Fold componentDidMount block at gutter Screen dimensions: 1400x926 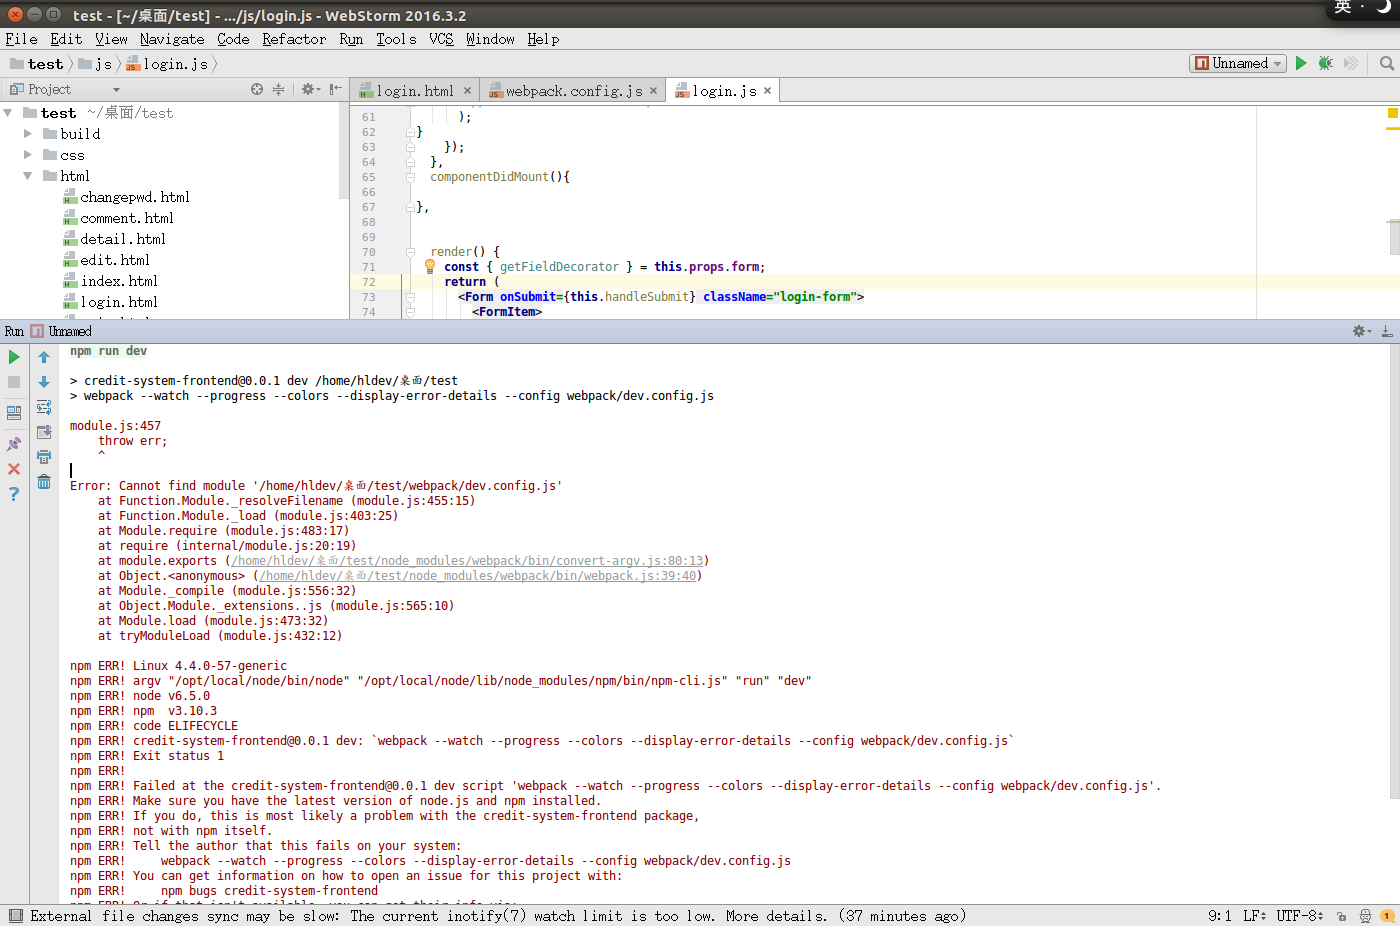[410, 177]
